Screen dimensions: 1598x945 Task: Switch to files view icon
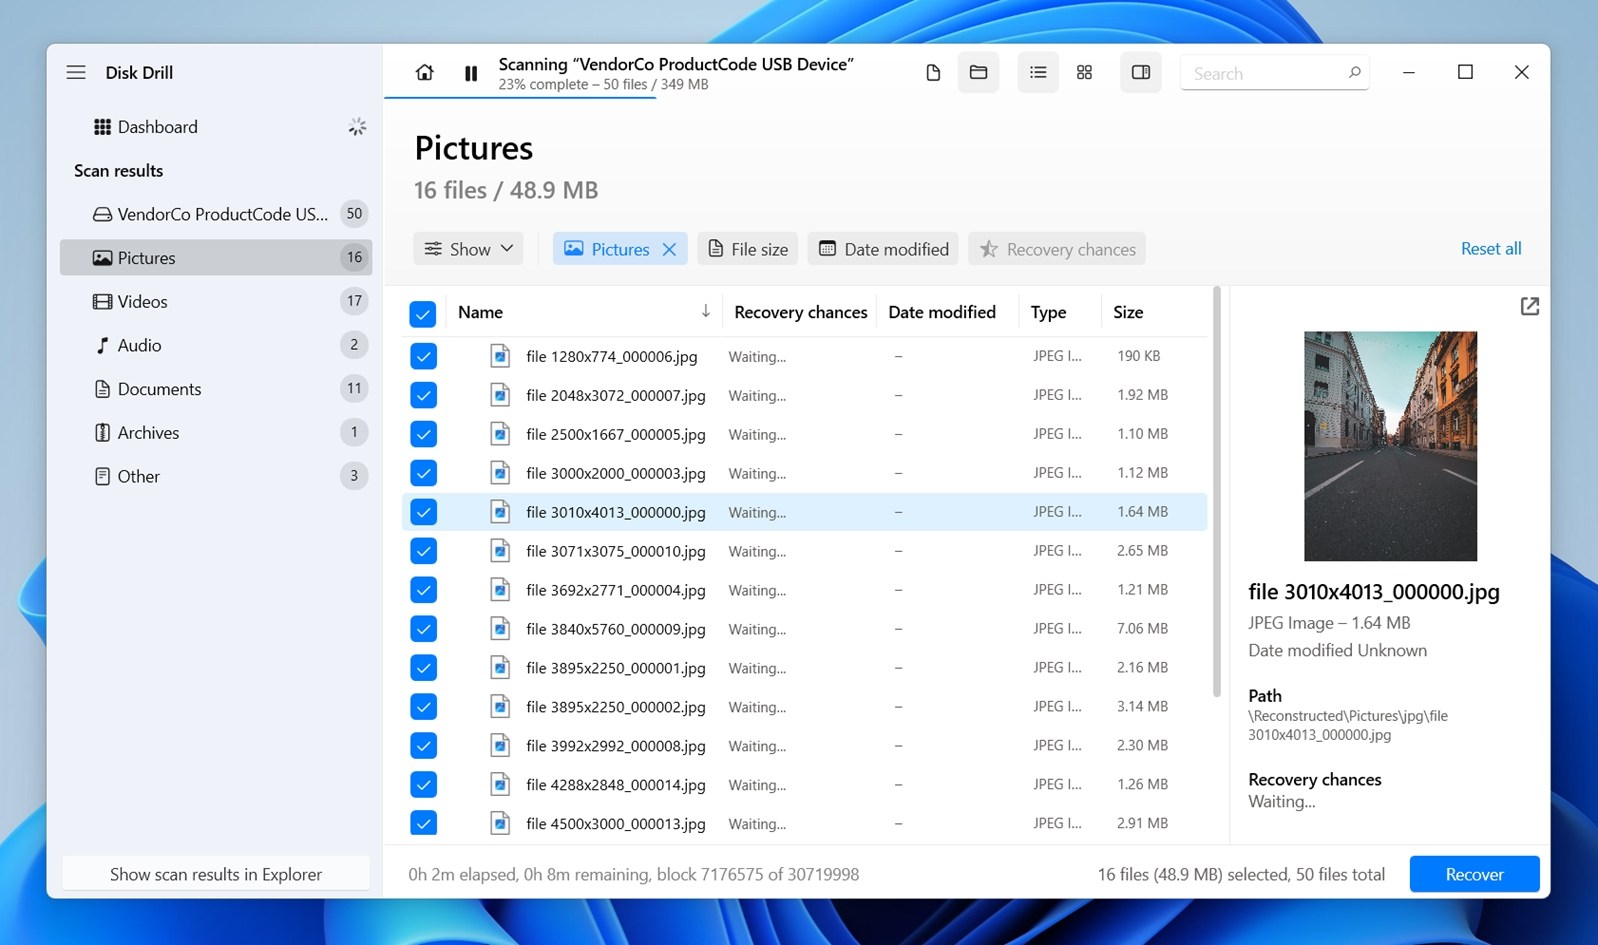click(933, 73)
